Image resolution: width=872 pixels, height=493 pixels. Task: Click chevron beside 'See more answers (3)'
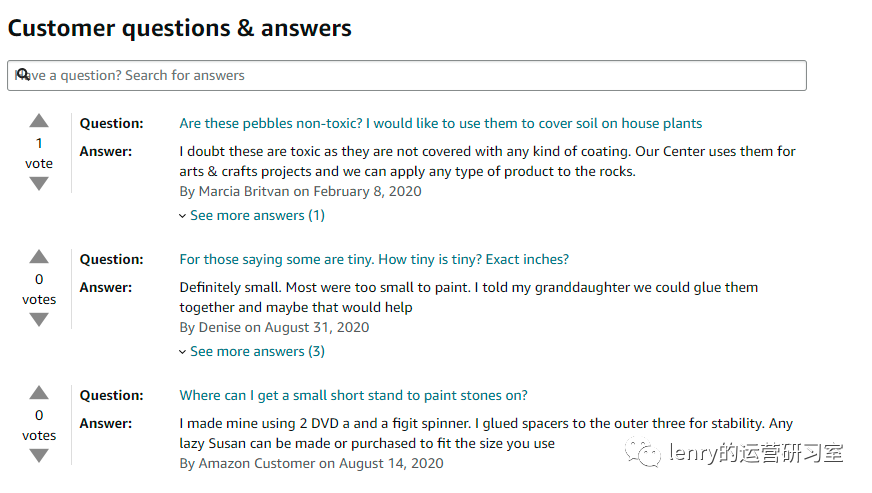coord(182,352)
